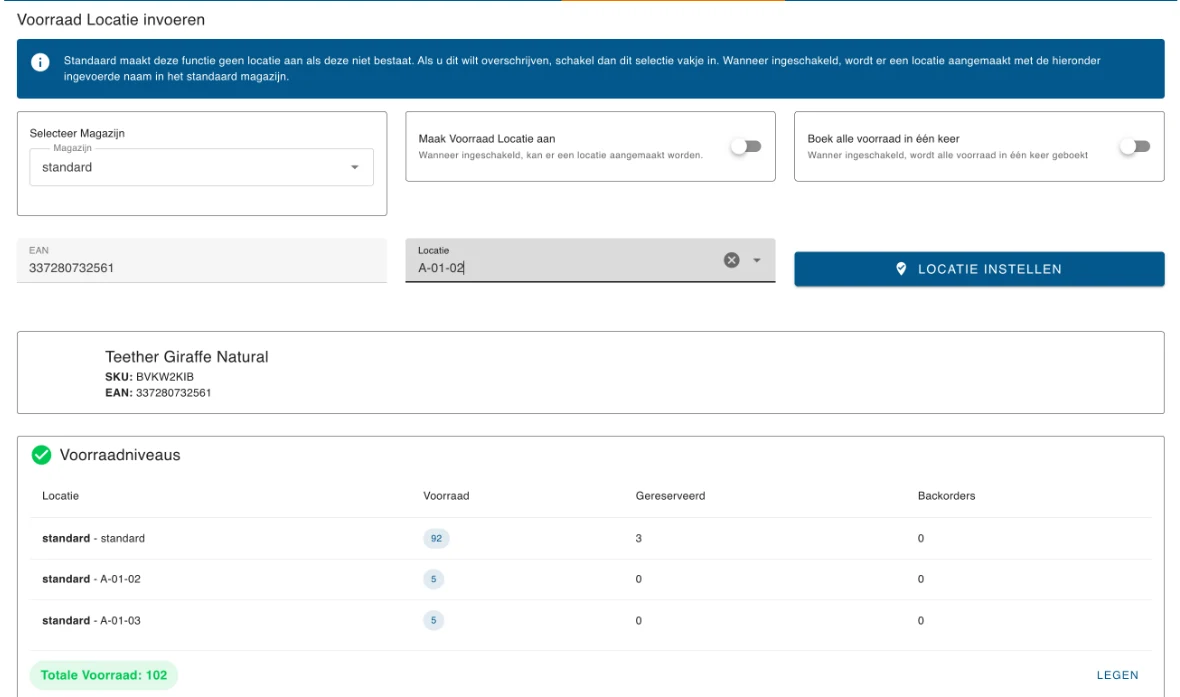Click the product EAN line under SKU
The image size is (1180, 697).
(158, 393)
